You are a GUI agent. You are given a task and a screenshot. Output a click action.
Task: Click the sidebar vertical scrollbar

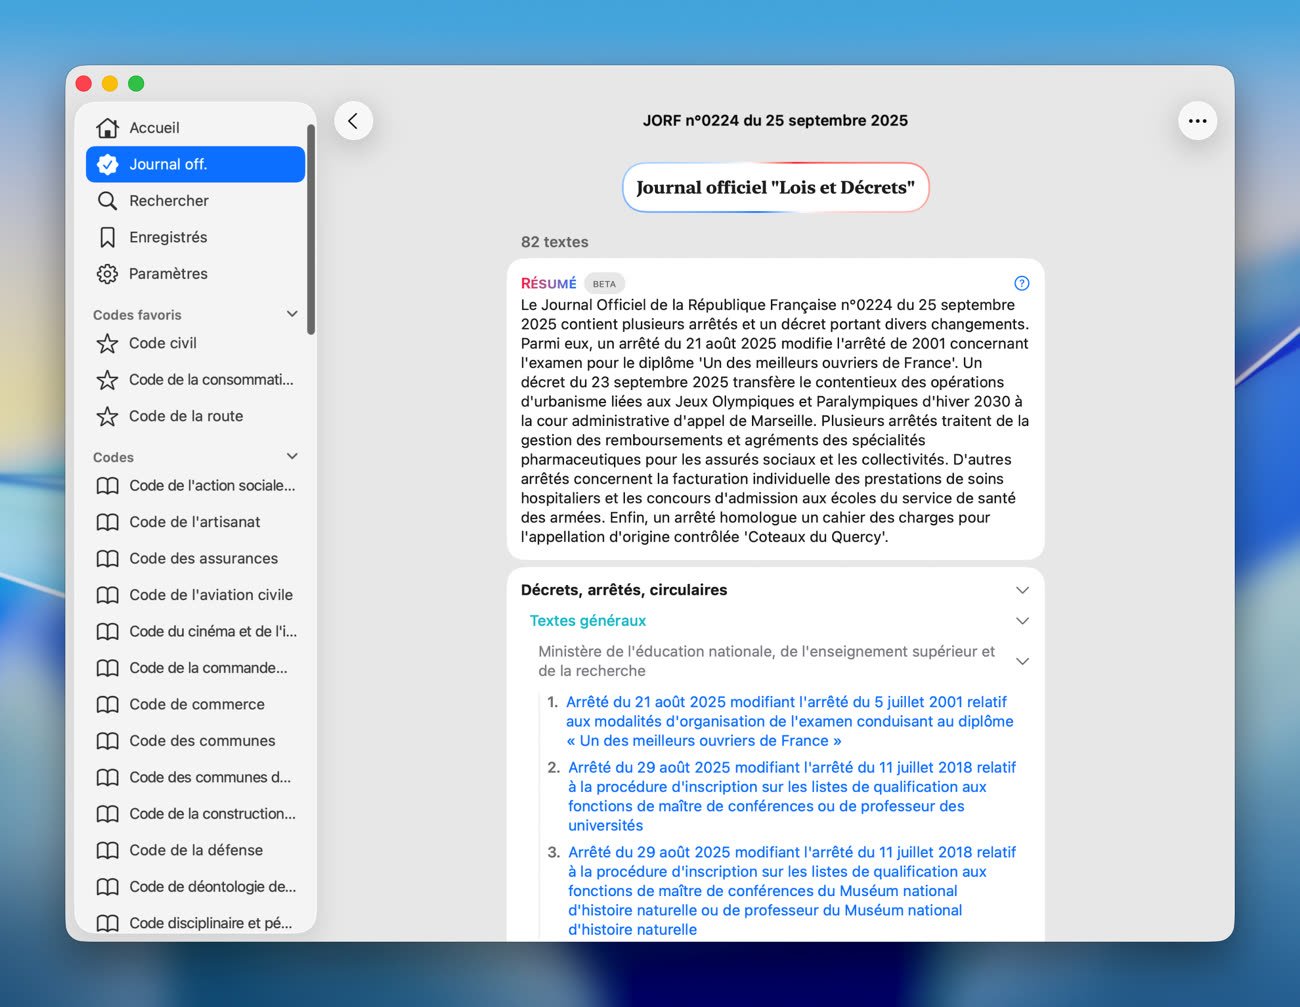click(x=311, y=230)
